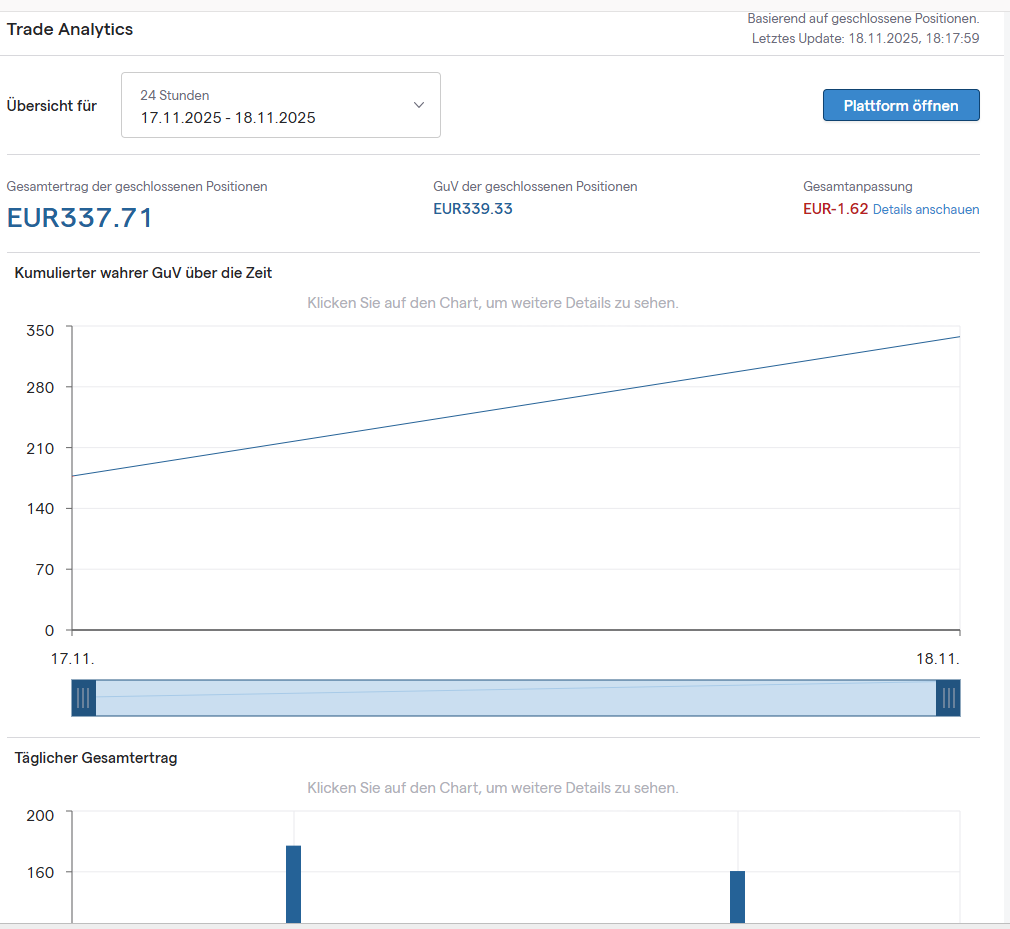Image resolution: width=1010 pixels, height=929 pixels.
Task: Click the Plattform öffnen button
Action: pyautogui.click(x=900, y=105)
